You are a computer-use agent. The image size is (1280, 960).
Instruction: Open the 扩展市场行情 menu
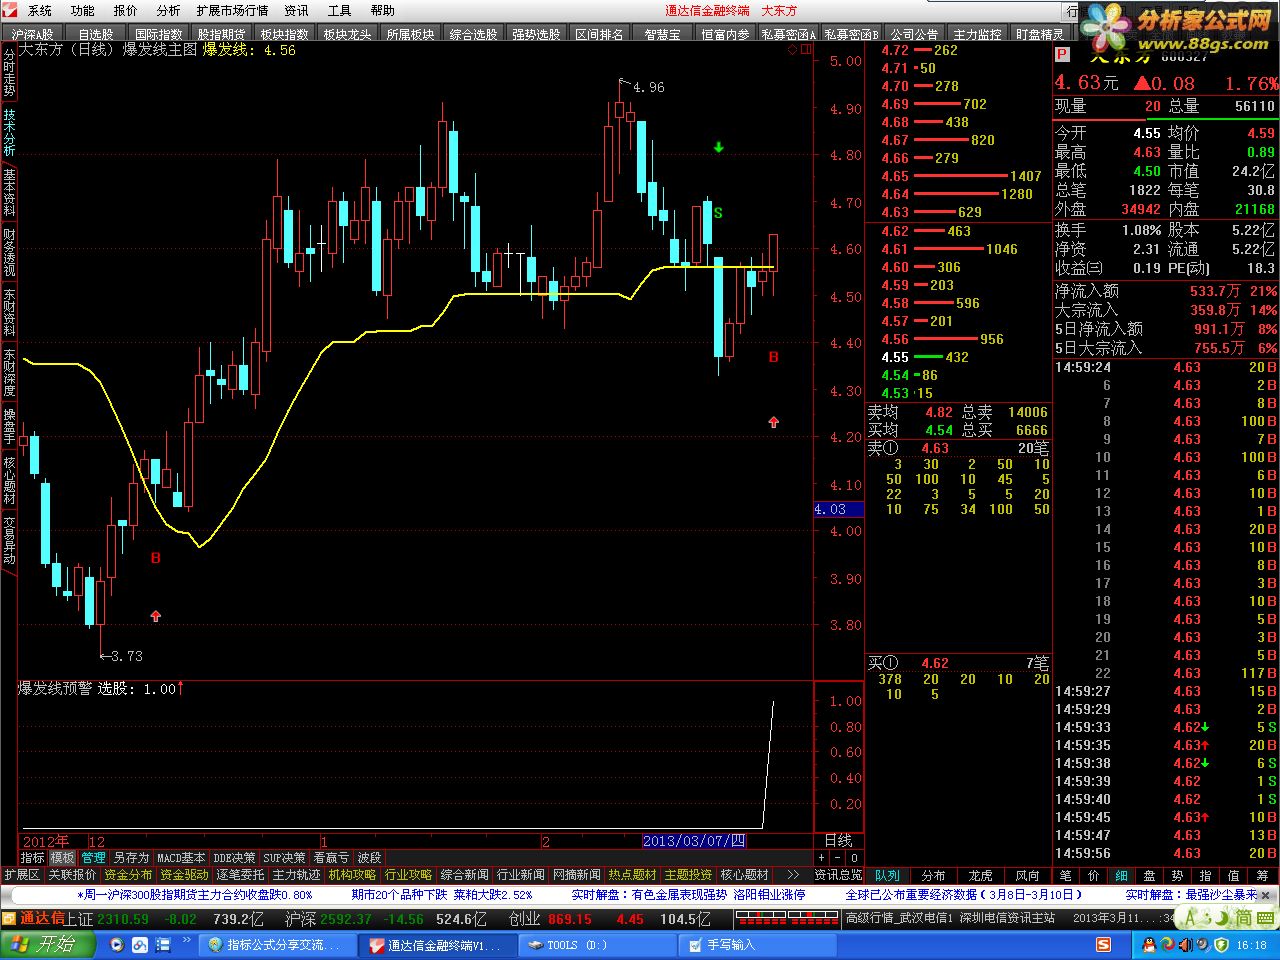[x=232, y=10]
